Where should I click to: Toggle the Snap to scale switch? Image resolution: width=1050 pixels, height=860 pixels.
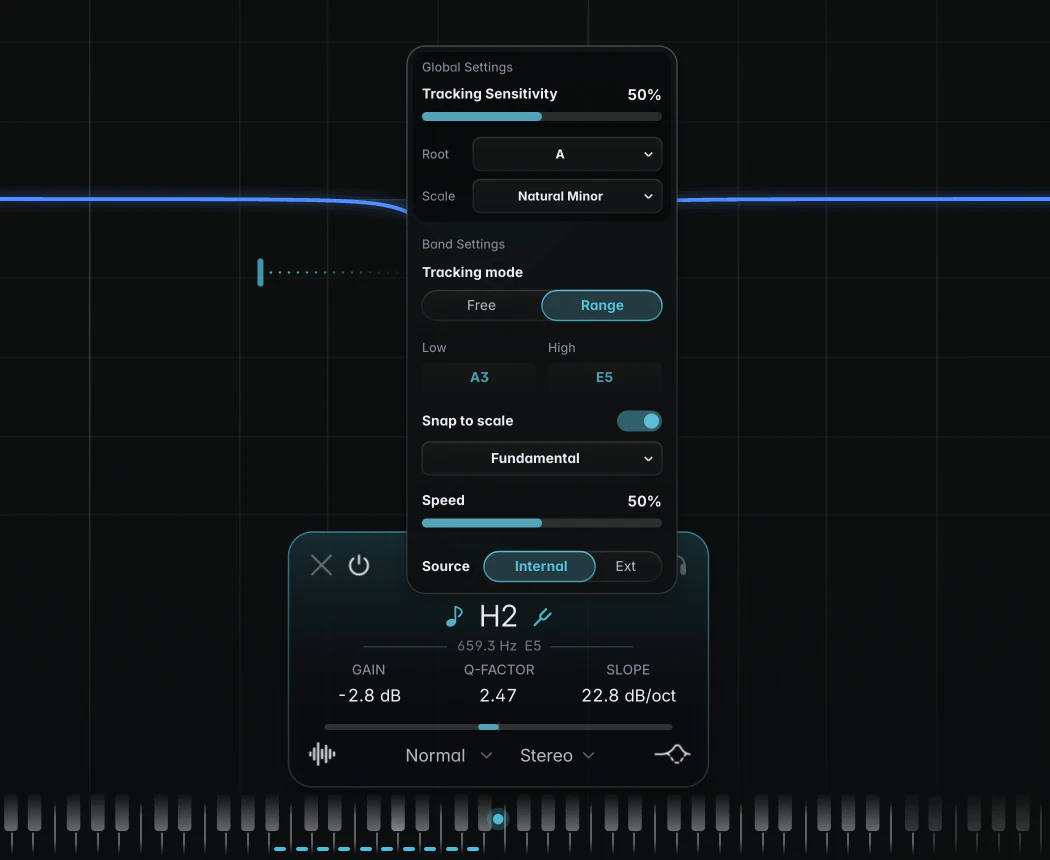[x=640, y=421]
